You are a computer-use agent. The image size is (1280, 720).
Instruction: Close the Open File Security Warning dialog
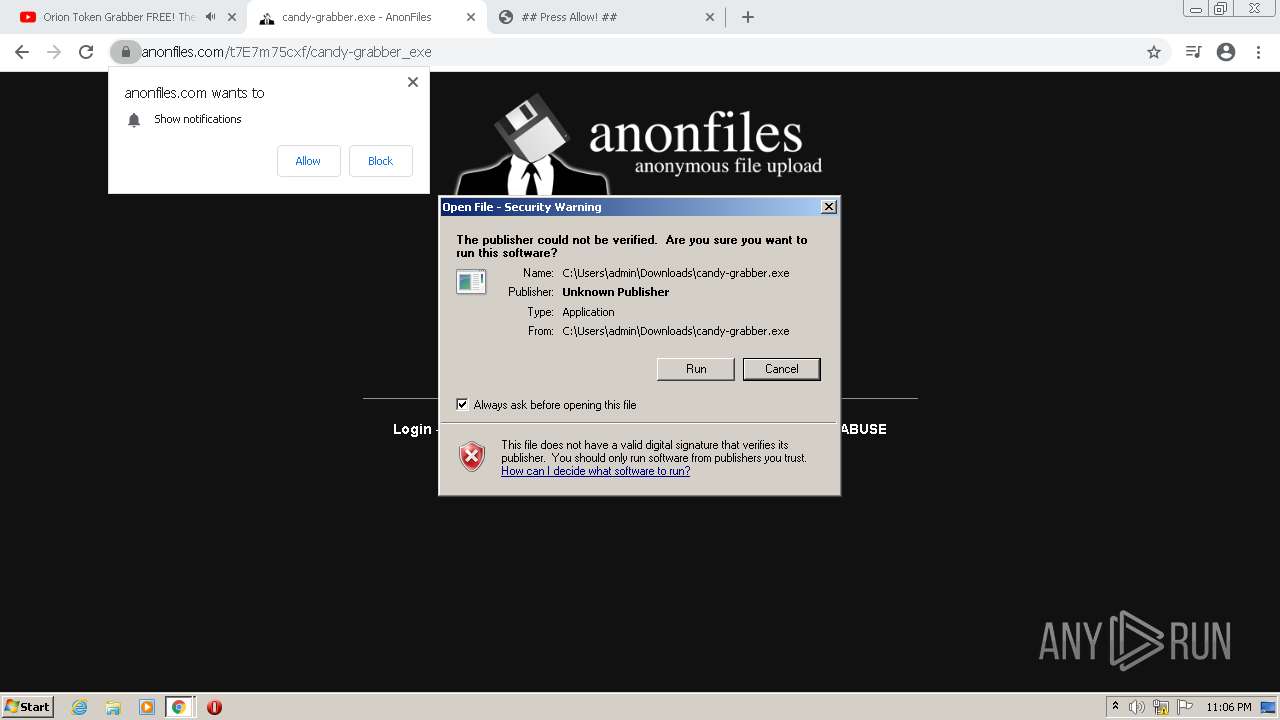tap(828, 207)
